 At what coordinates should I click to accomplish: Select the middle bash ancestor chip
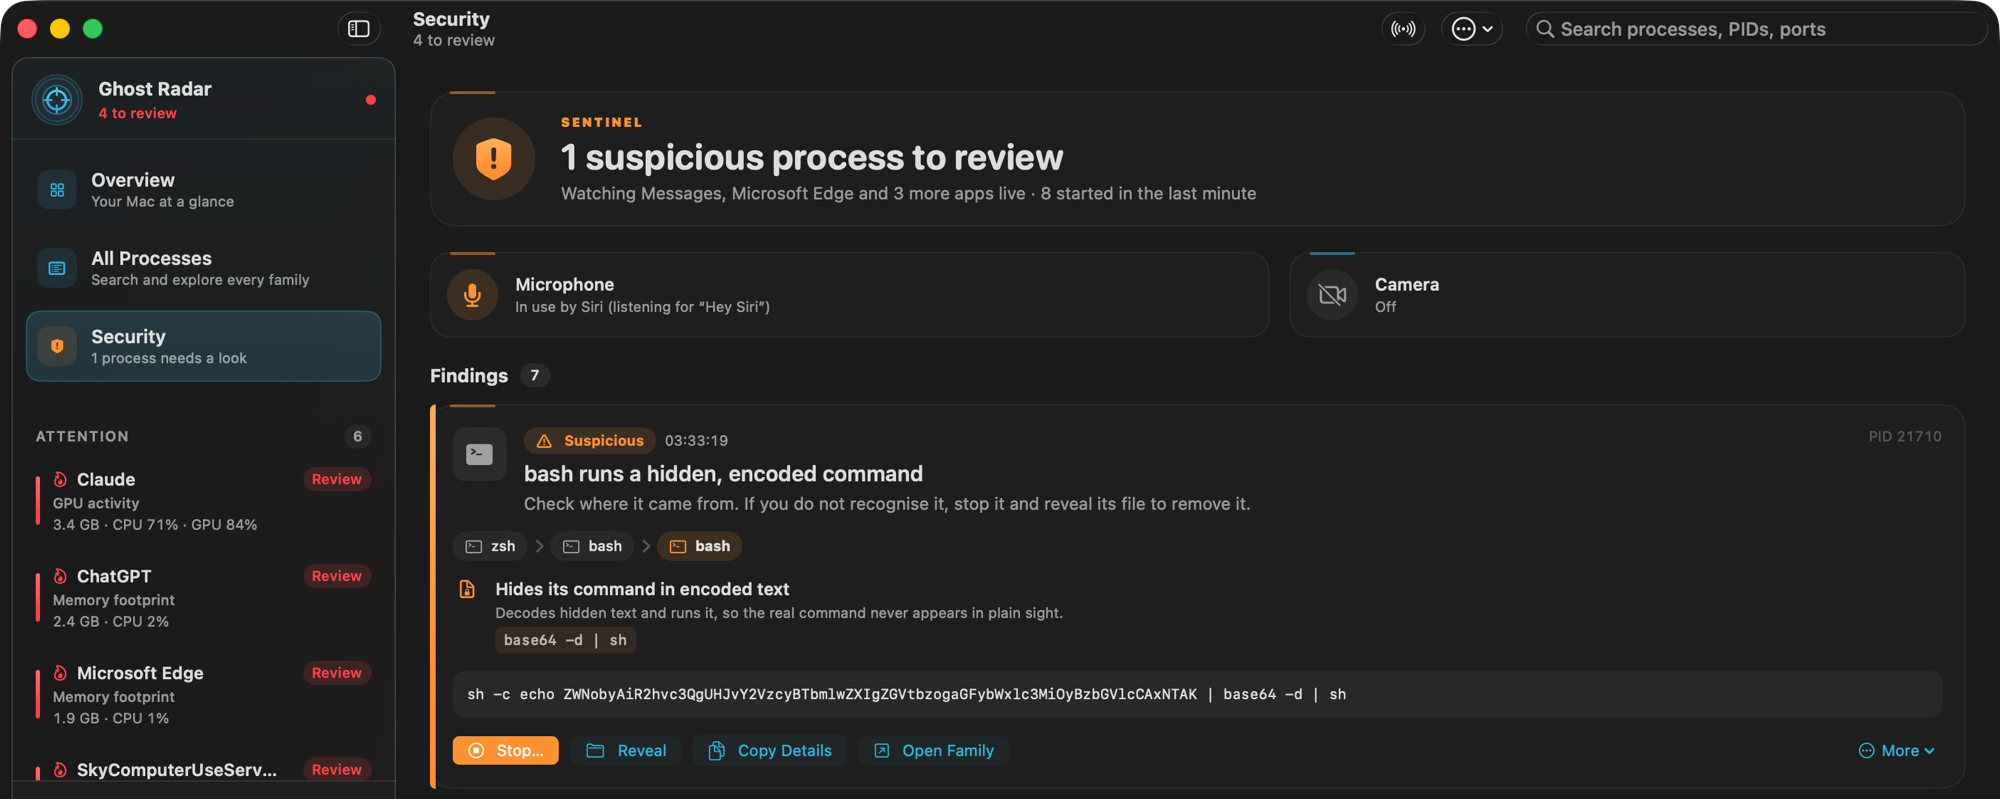(x=592, y=547)
